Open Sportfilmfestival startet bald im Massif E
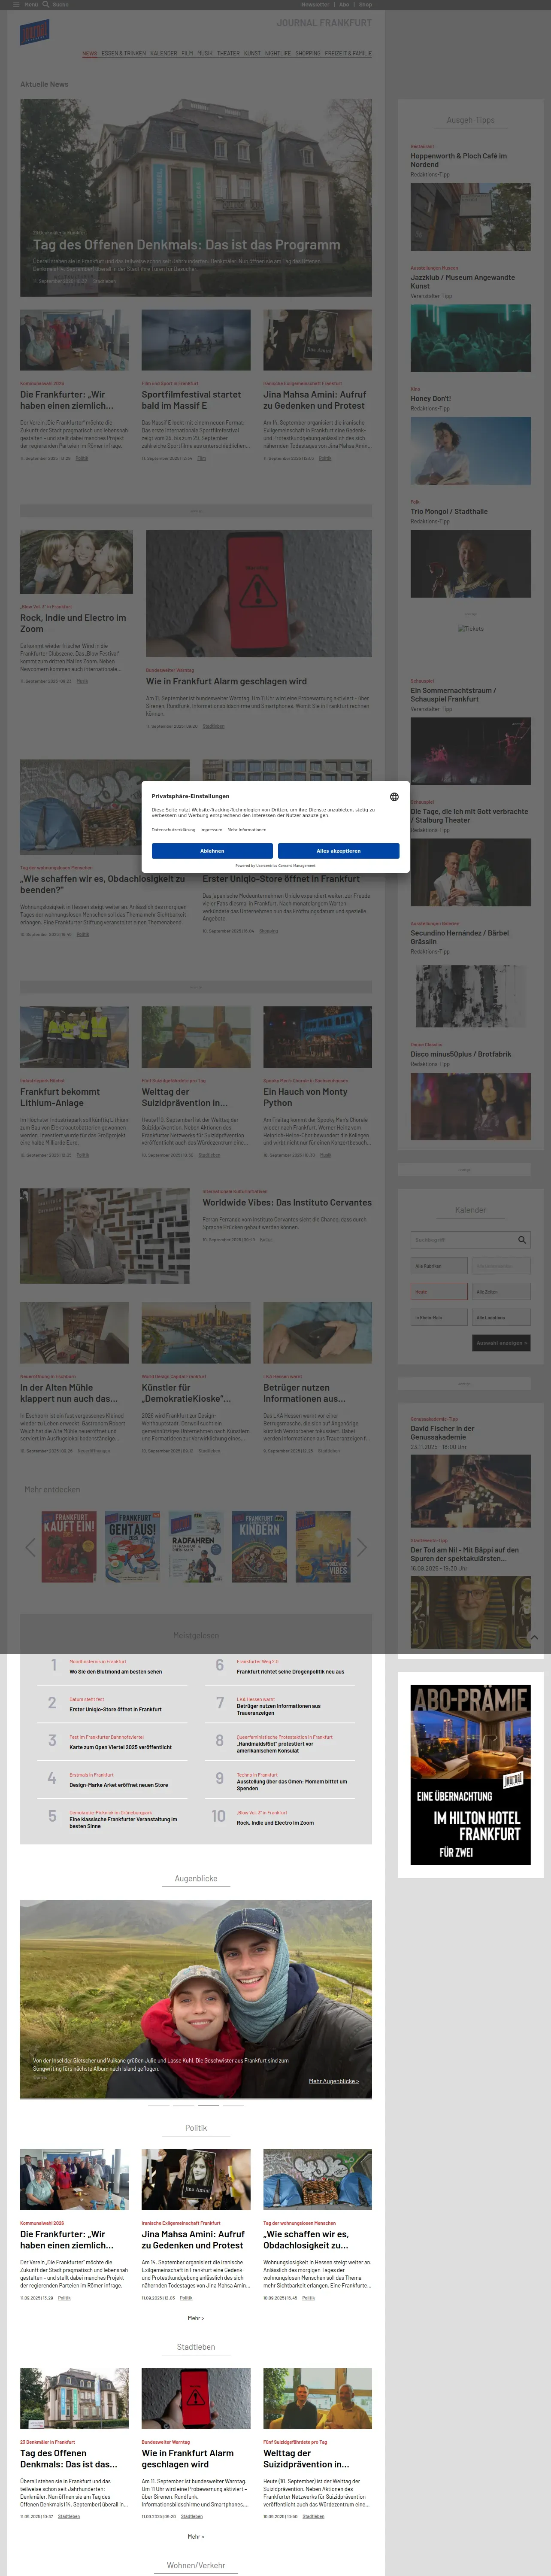This screenshot has height=2576, width=551. point(191,400)
